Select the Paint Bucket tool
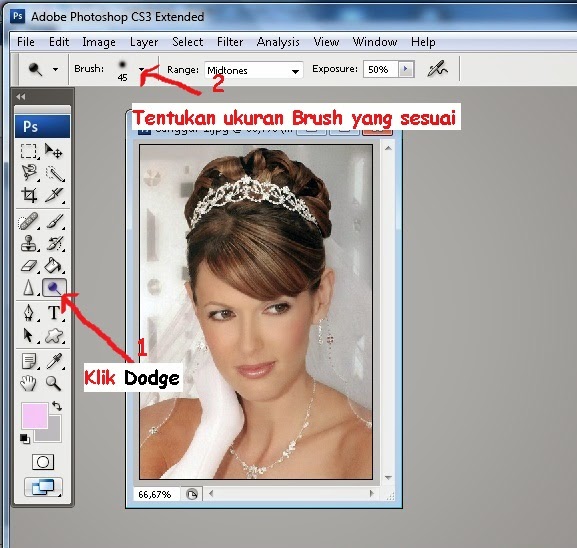577x548 pixels. [x=54, y=265]
